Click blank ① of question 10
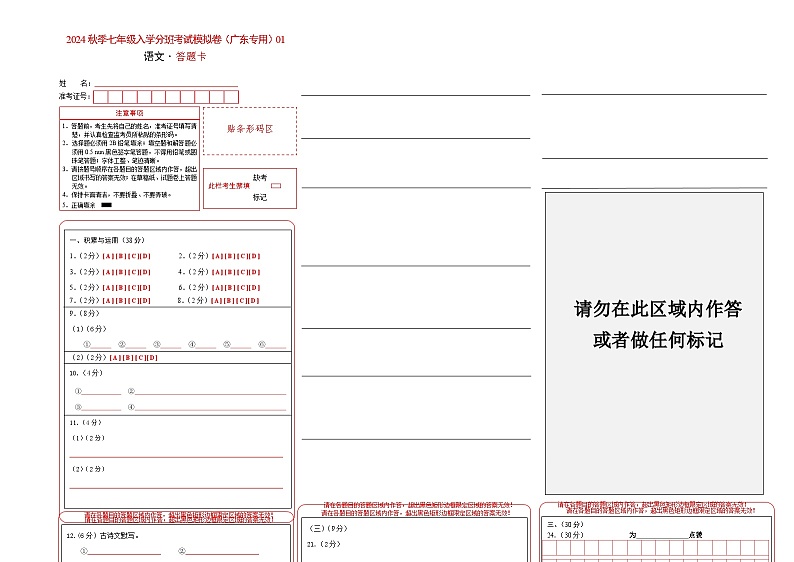Image resolution: width=794 pixels, height=562 pixels. click(x=101, y=391)
